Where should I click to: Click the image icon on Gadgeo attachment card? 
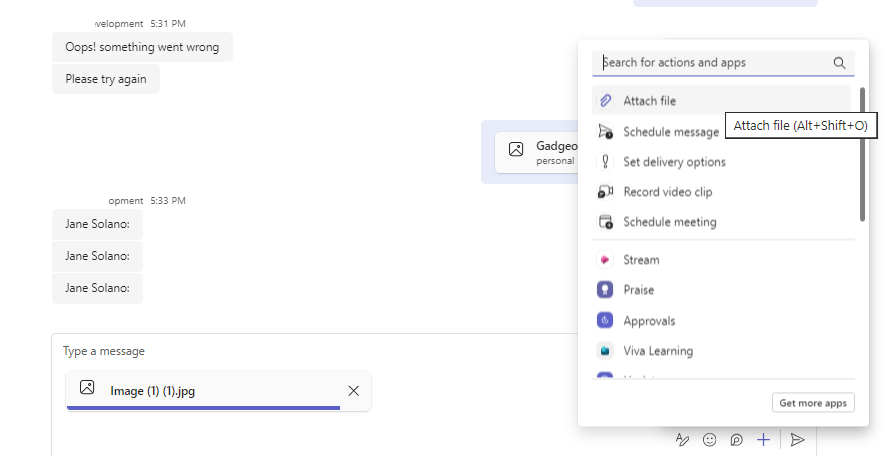pyautogui.click(x=516, y=149)
